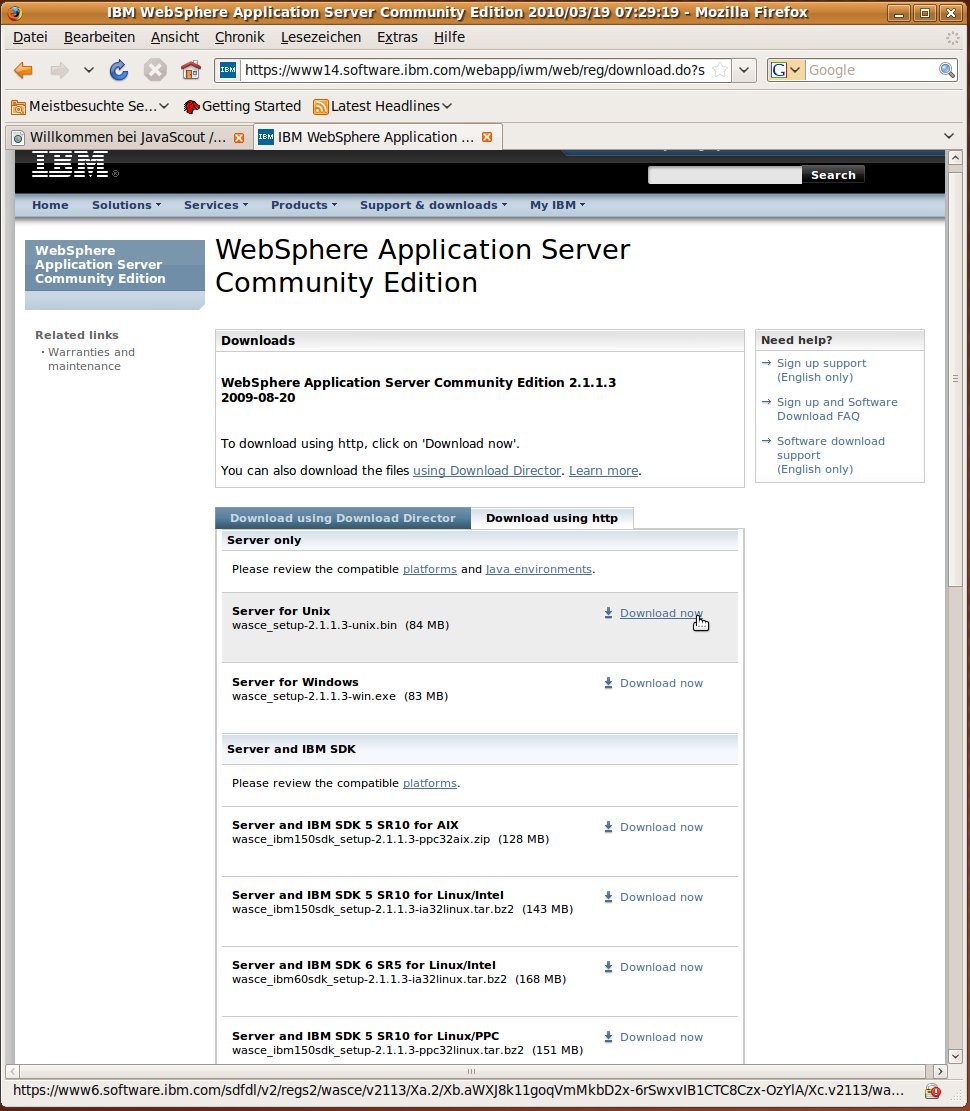Screen dimensions: 970x1111
Task: Reload the page with the refresh icon
Action: pyautogui.click(x=119, y=70)
